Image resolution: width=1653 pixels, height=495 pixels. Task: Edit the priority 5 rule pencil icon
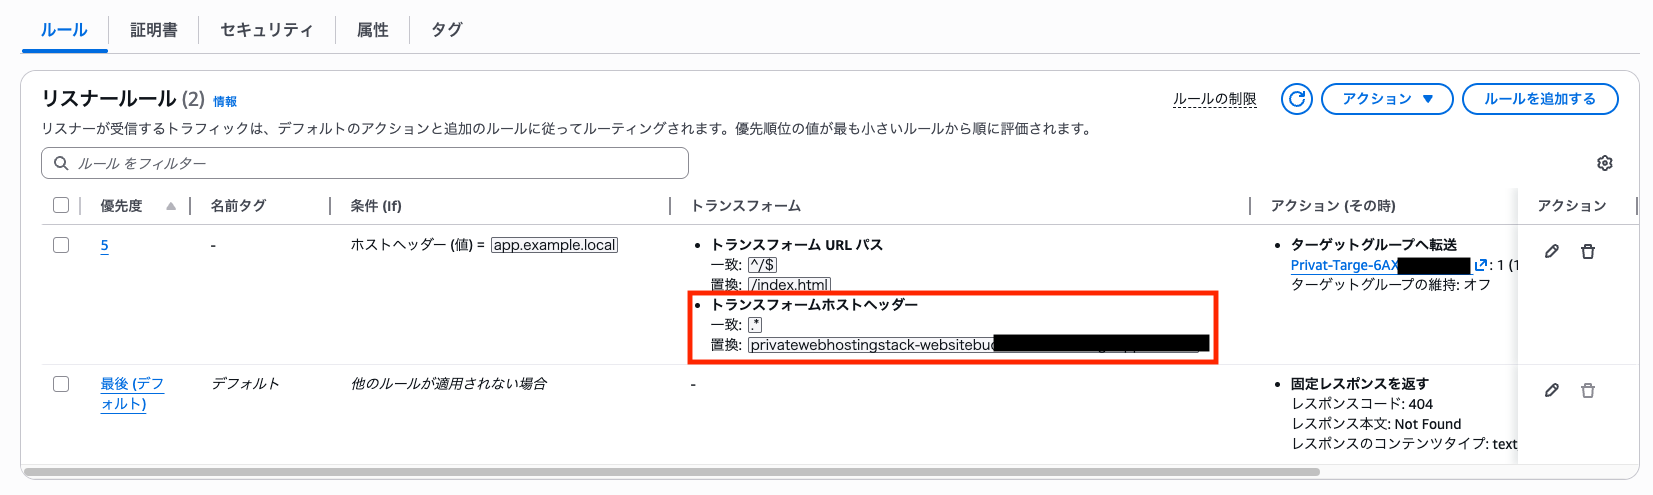tap(1551, 251)
